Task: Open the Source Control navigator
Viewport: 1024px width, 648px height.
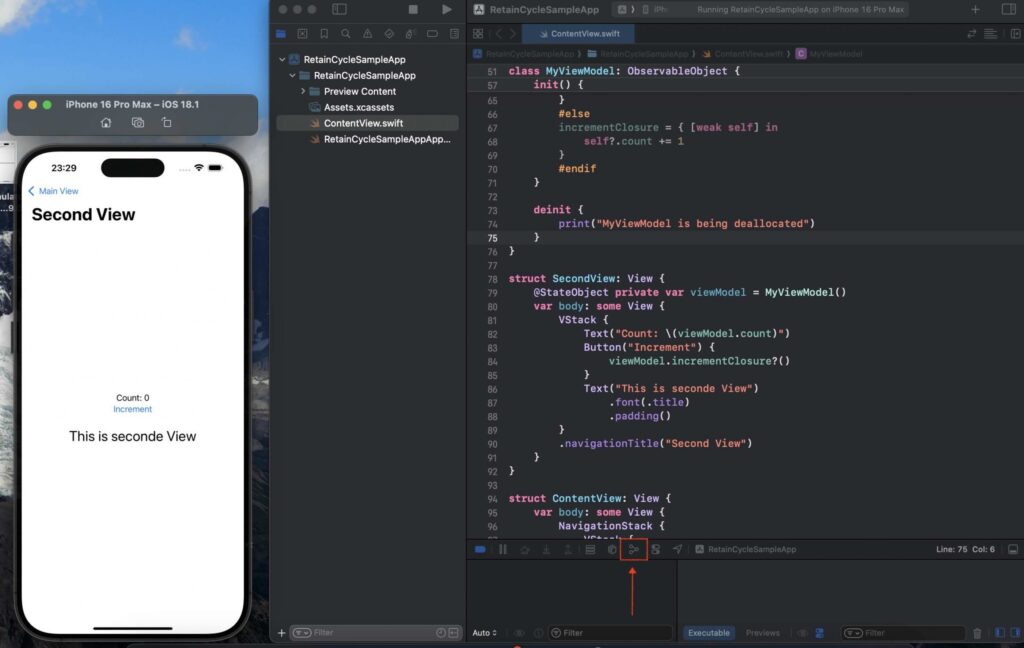Action: pos(302,34)
